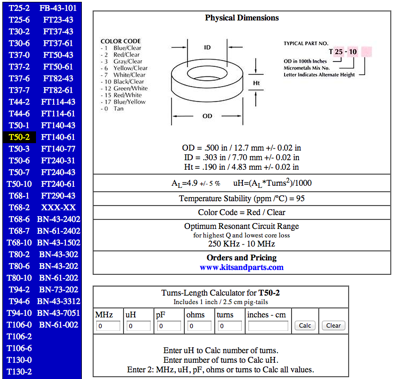Choose the T80-6 core

[x=19, y=266]
